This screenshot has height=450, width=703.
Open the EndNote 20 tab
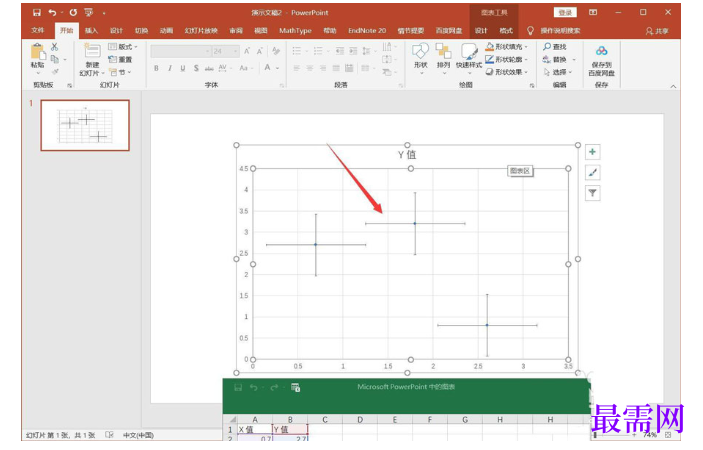pyautogui.click(x=367, y=30)
